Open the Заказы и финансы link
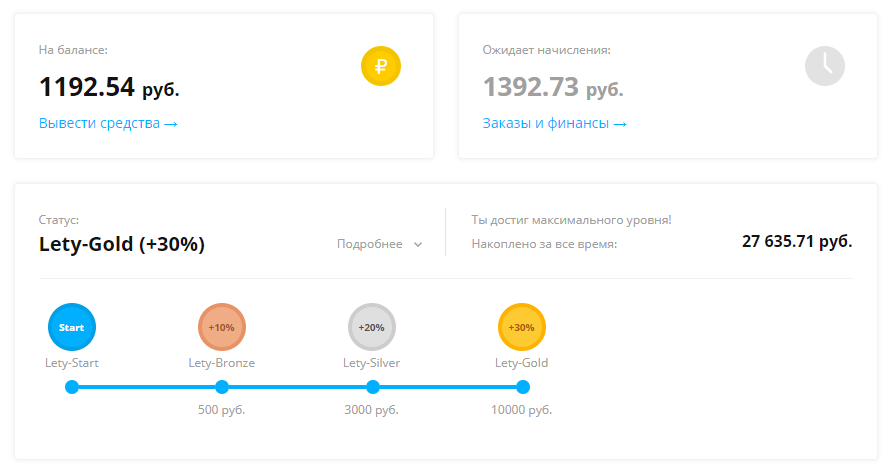Viewport: 885px width, 471px height. tap(554, 123)
